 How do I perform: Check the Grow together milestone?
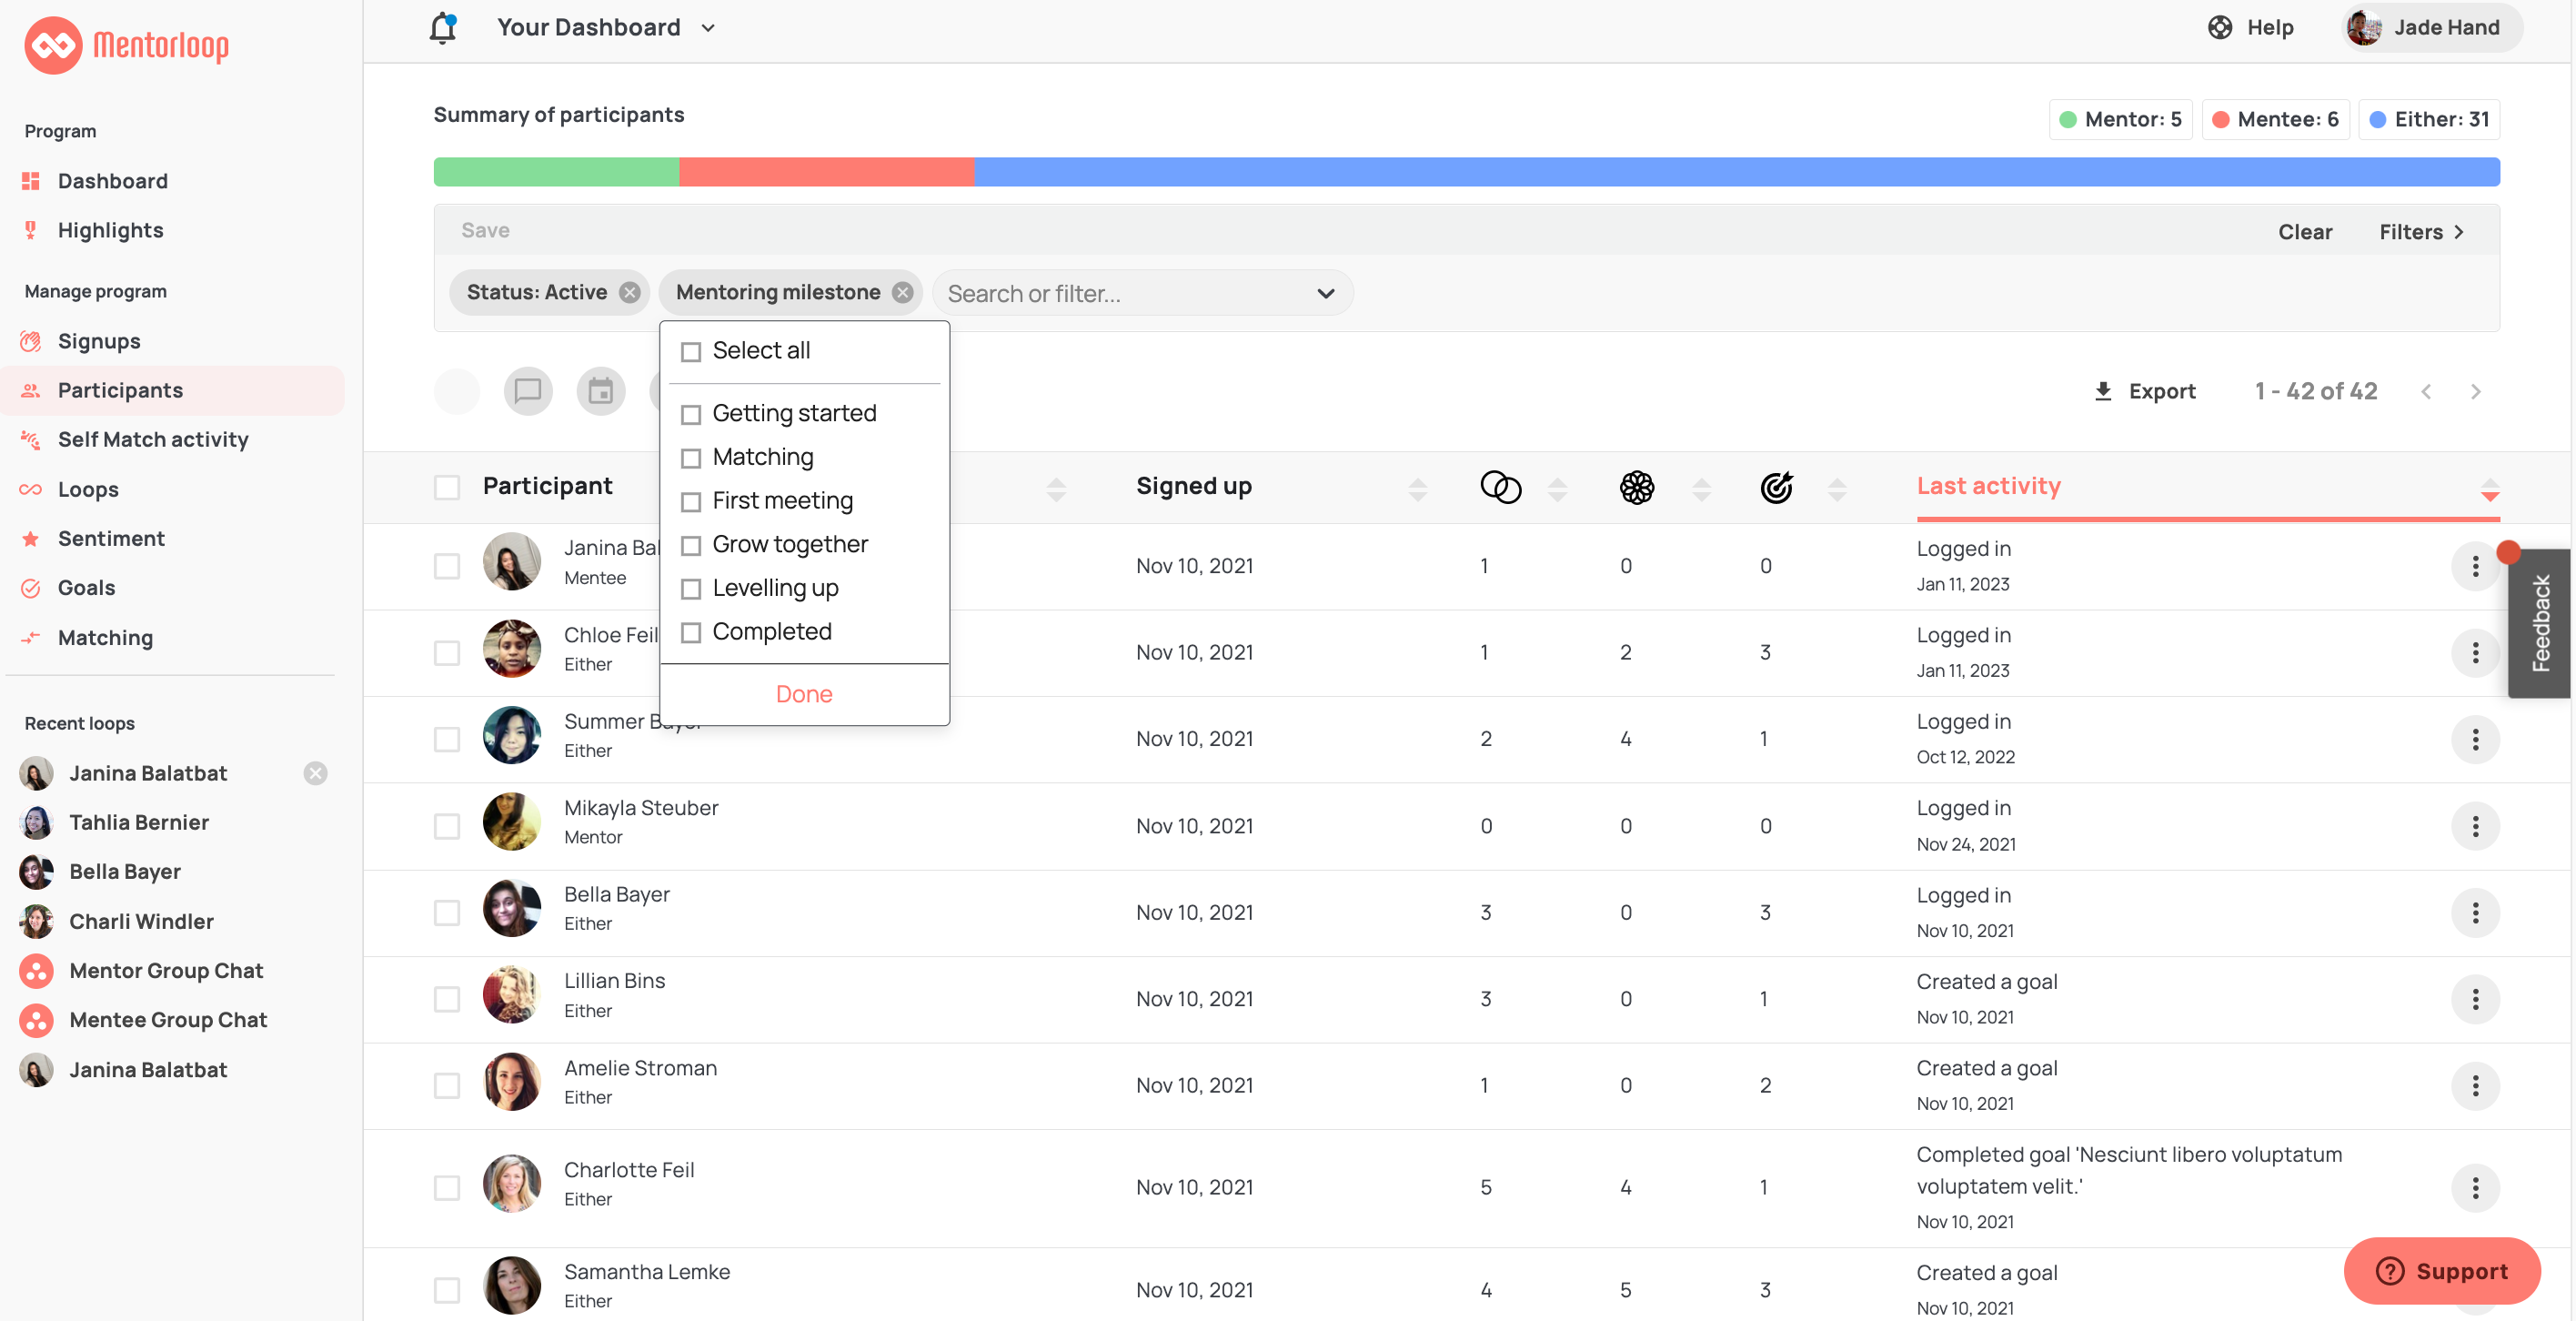690,546
